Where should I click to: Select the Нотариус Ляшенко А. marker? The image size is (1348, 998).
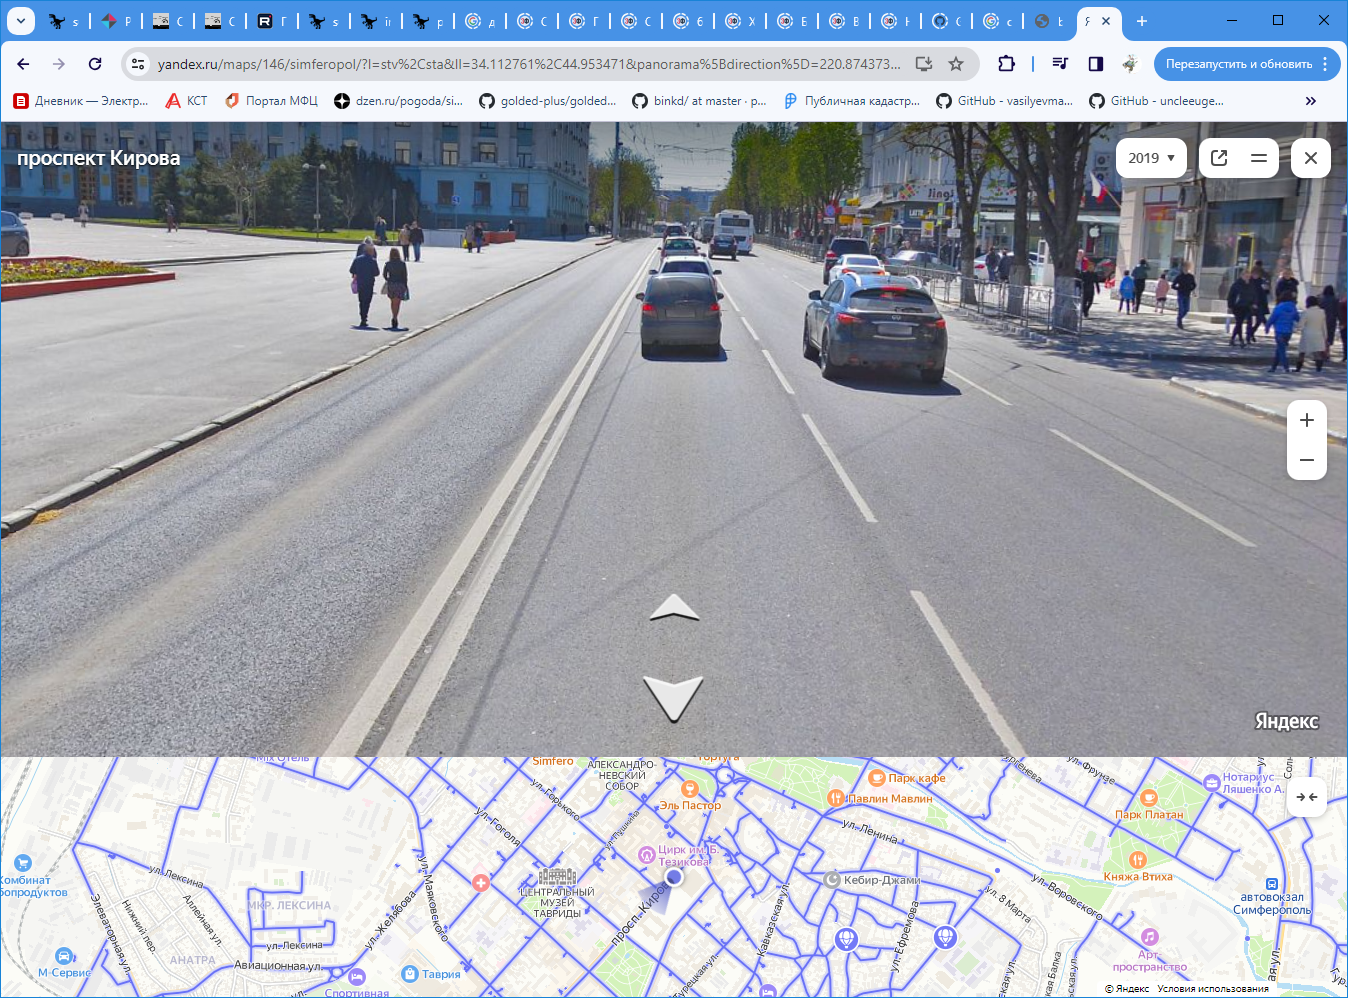pyautogui.click(x=1212, y=781)
